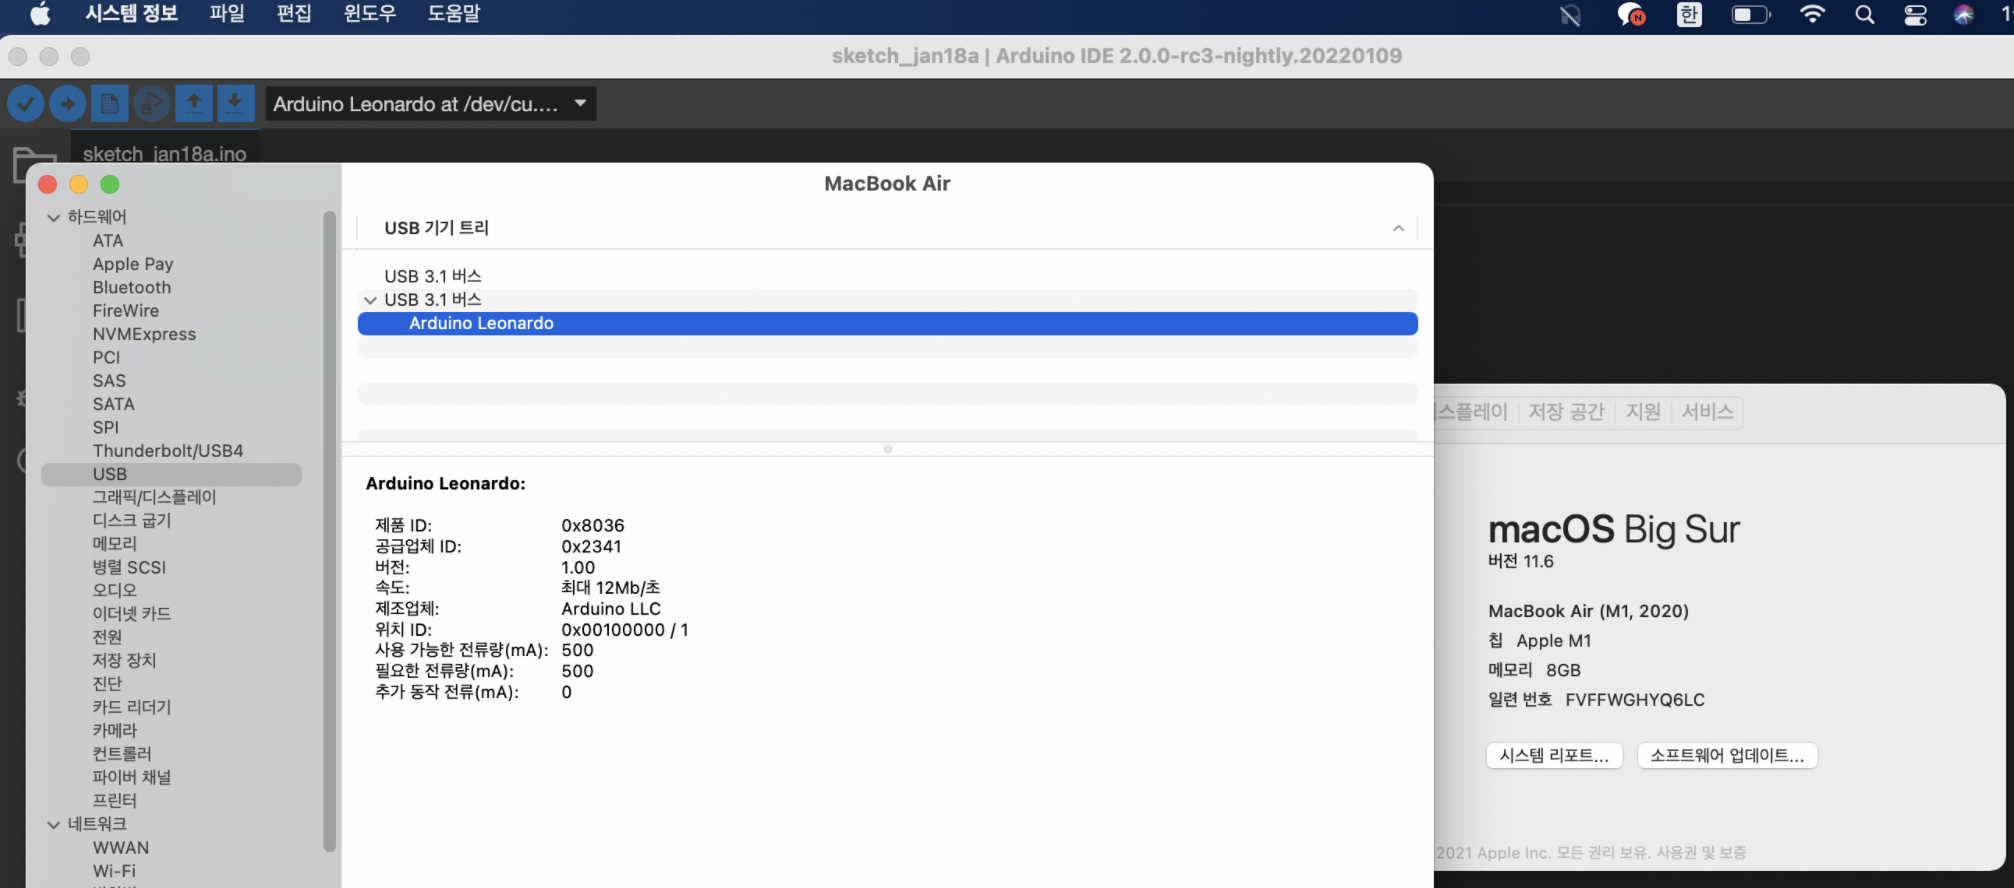This screenshot has height=888, width=2014.
Task: Collapse the 하드웨어 section in the sidebar
Action: click(53, 217)
